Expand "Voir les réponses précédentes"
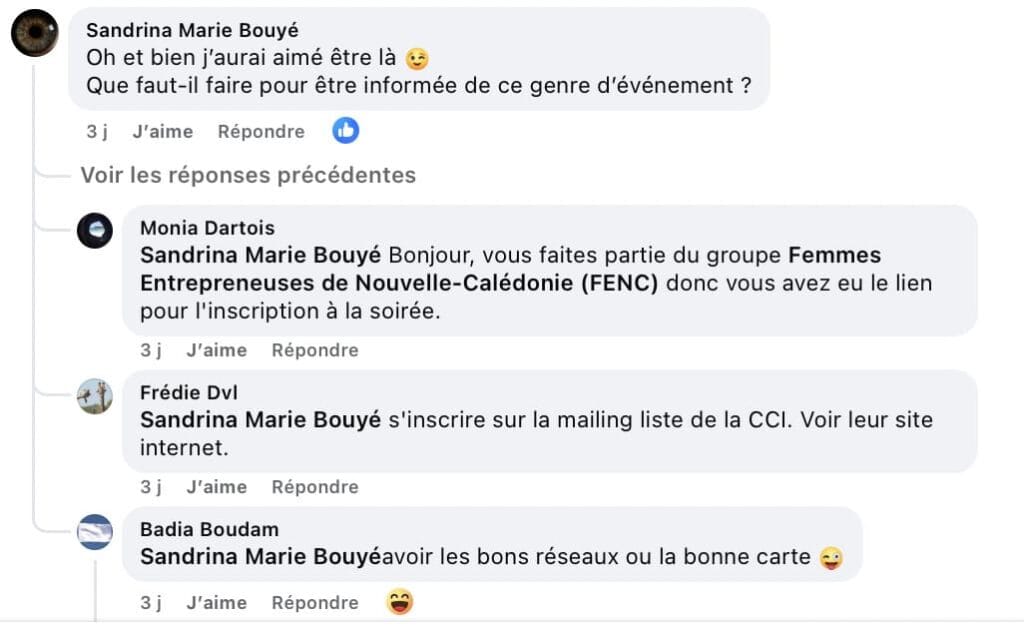 tap(248, 176)
